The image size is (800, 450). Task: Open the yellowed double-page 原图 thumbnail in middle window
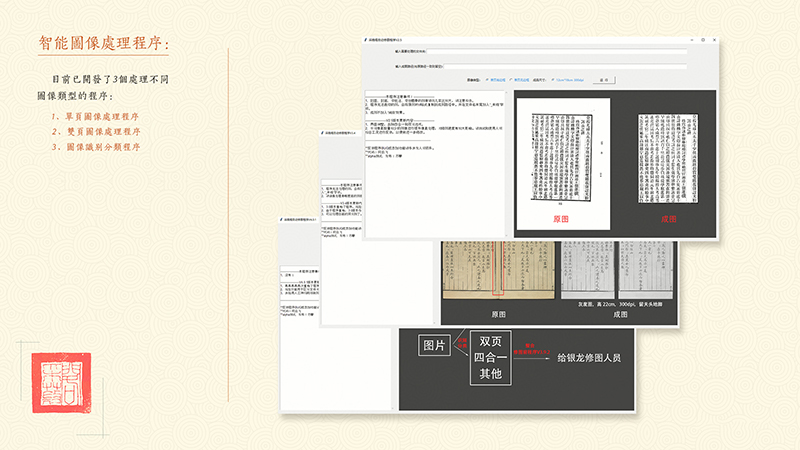pyautogui.click(x=498, y=269)
